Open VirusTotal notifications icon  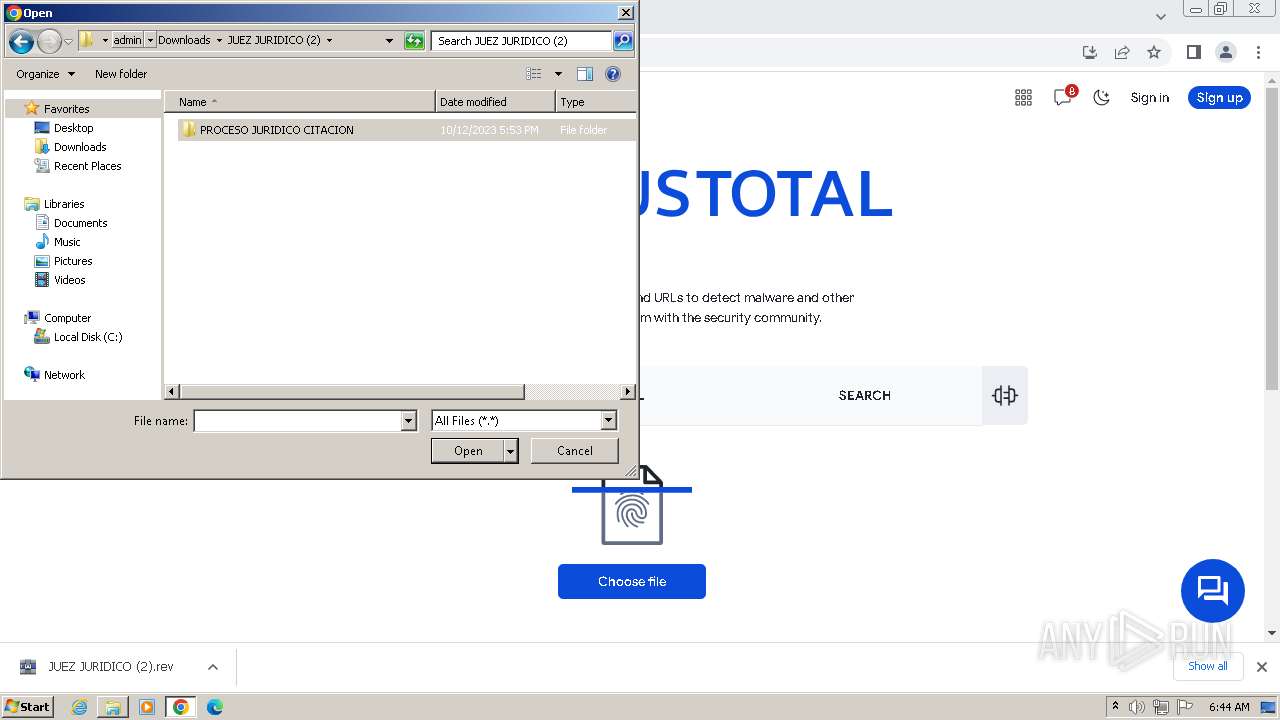coord(1063,97)
